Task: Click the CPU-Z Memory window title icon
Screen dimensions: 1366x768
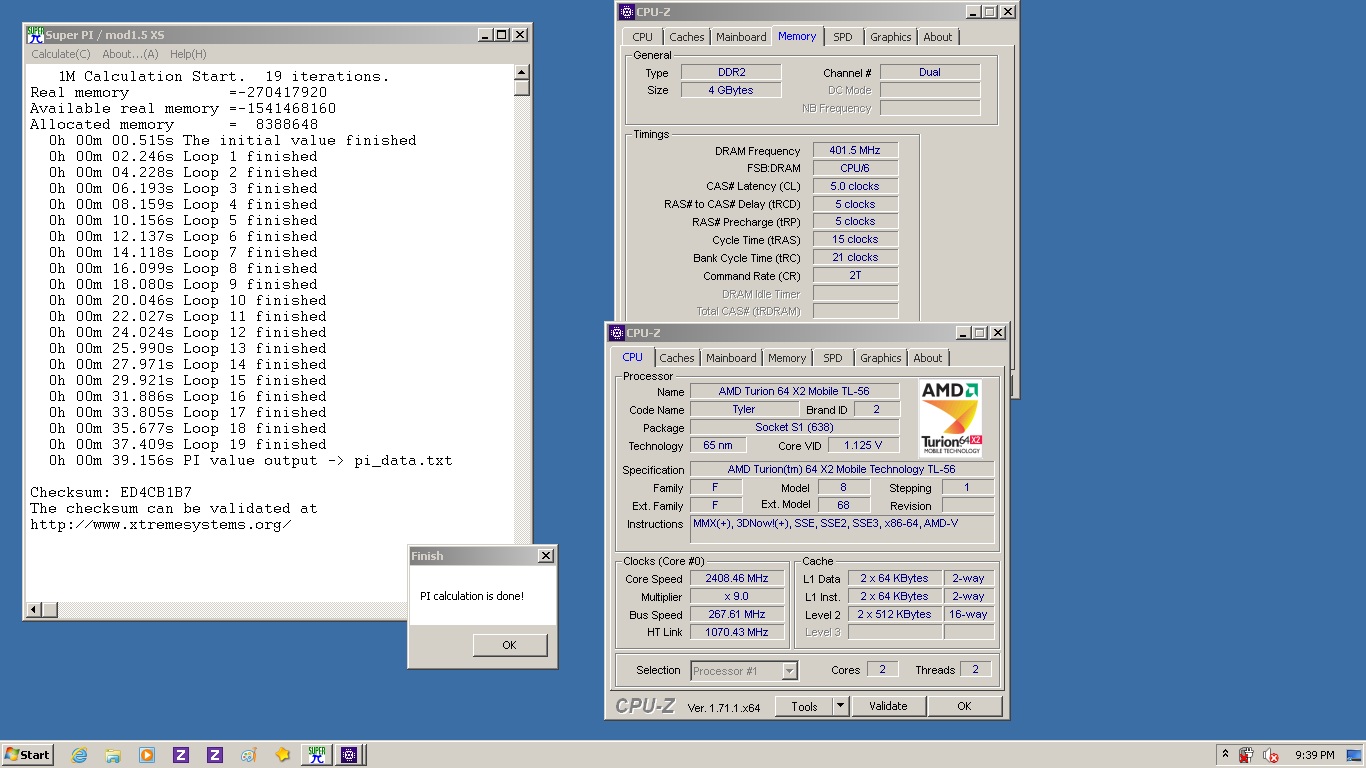Action: point(627,12)
